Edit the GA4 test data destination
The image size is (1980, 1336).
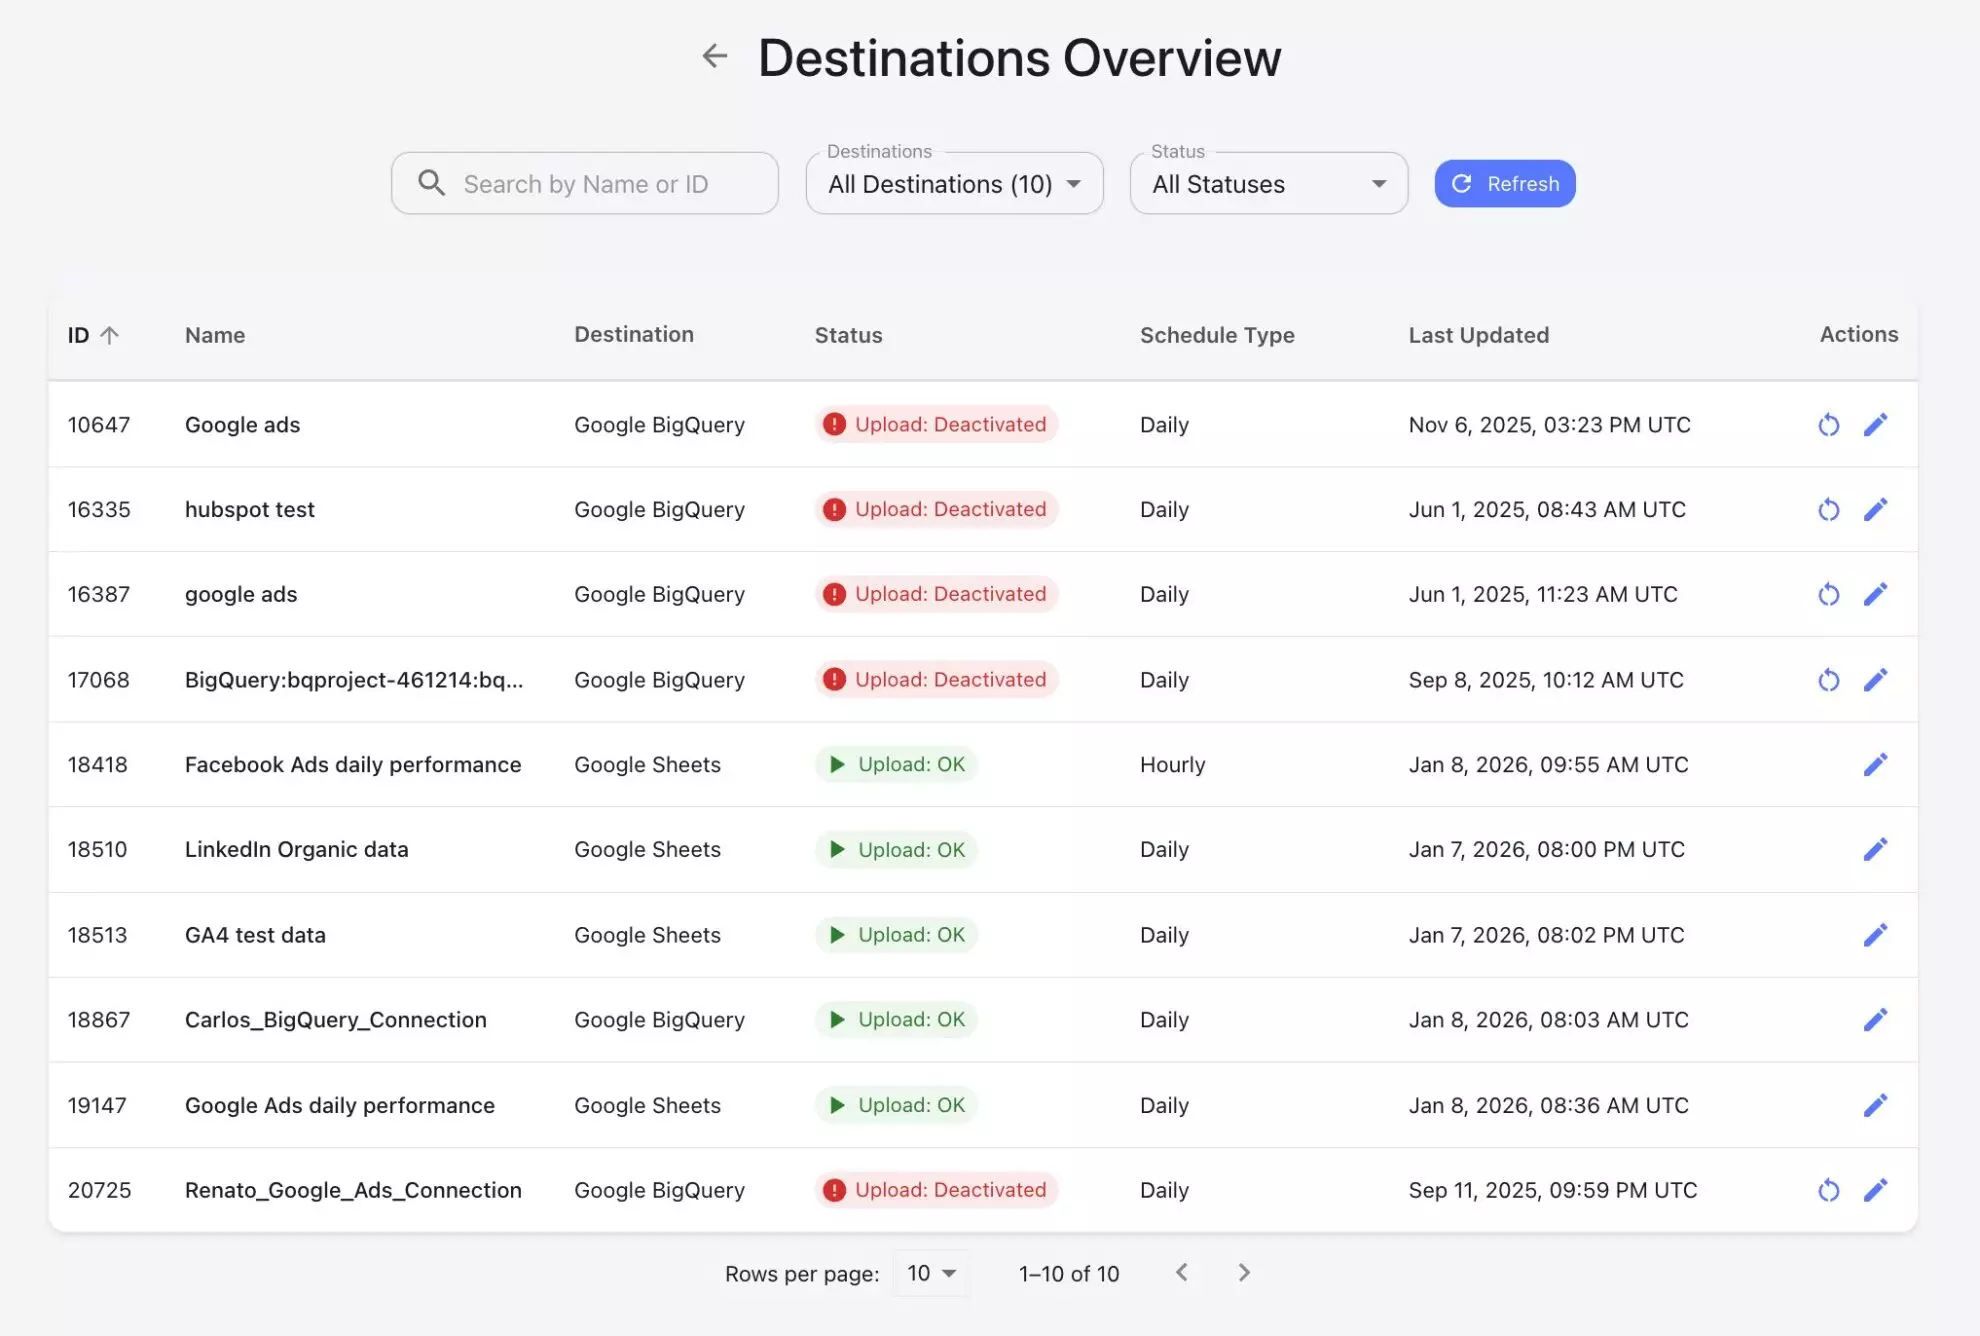(x=1875, y=935)
